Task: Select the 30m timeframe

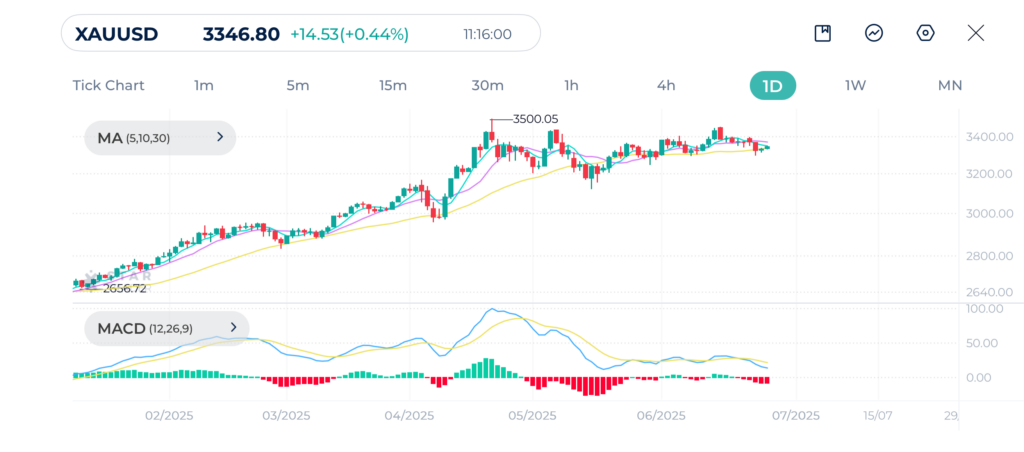Action: click(x=487, y=85)
